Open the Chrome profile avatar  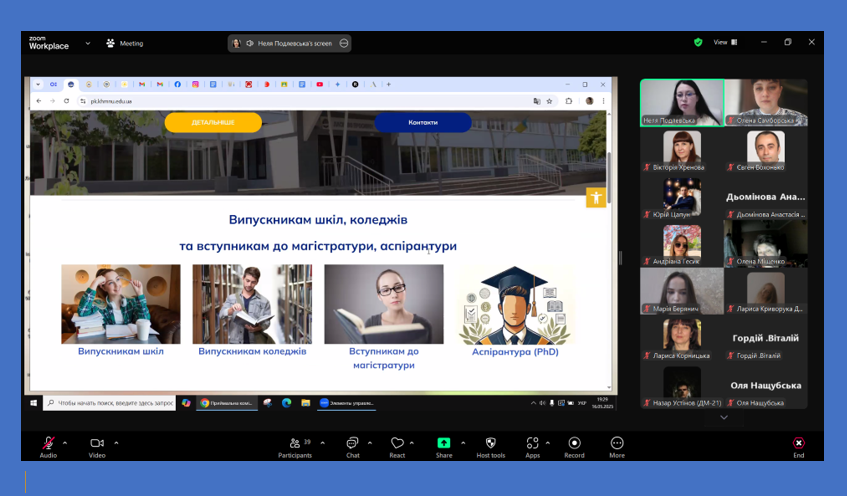click(589, 101)
